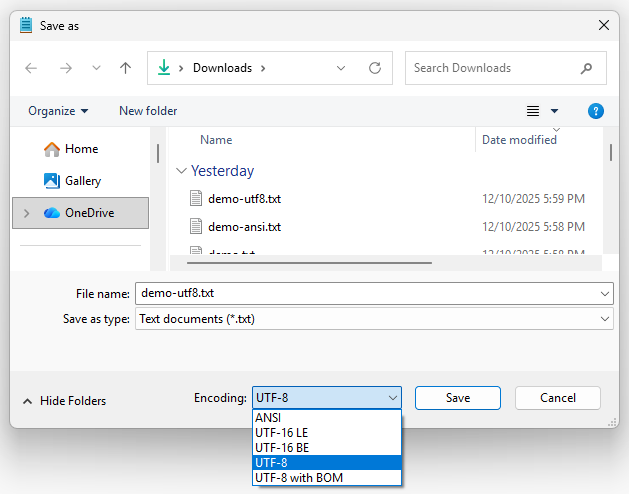The image size is (629, 494).
Task: Expand the OneDrive tree node
Action: coord(27,213)
